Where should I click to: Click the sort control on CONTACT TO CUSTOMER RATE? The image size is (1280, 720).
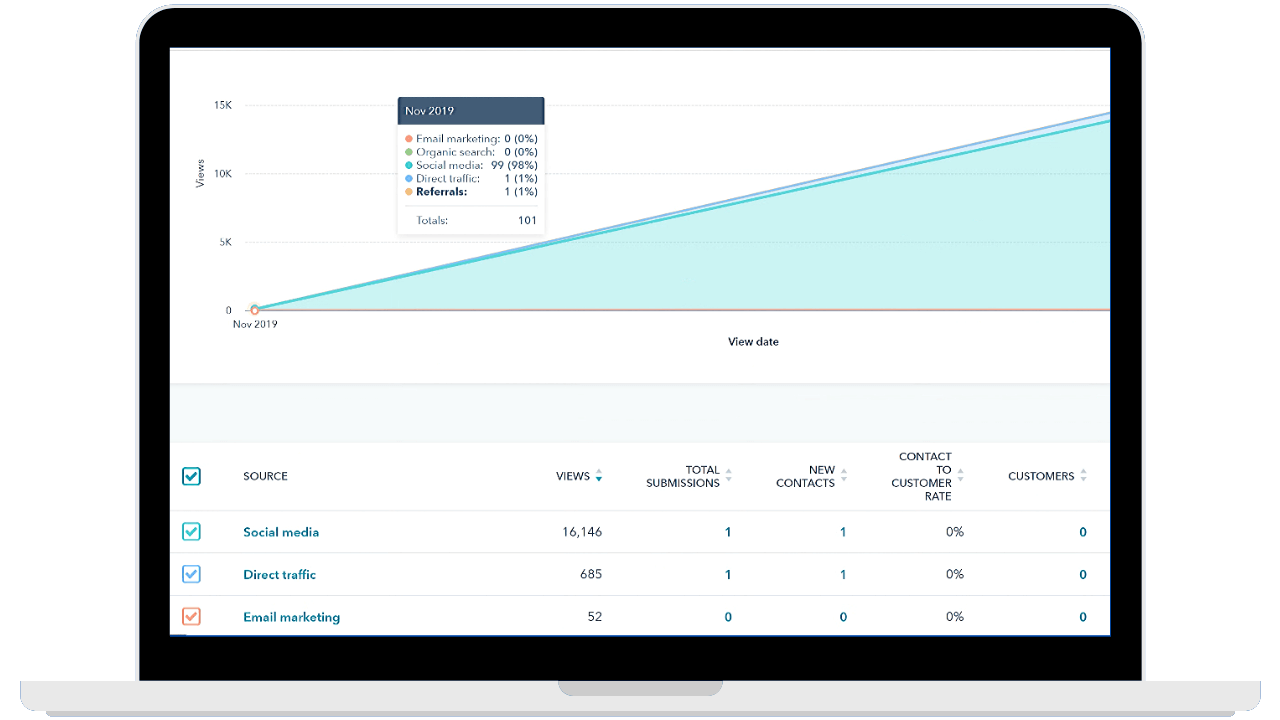960,476
